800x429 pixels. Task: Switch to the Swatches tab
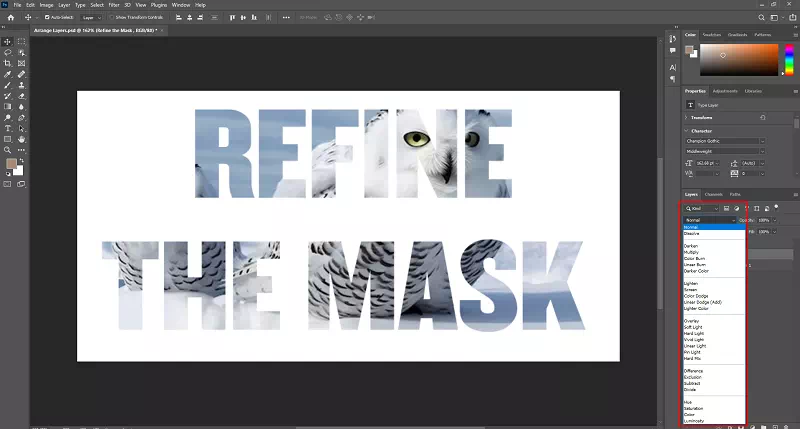[x=712, y=35]
